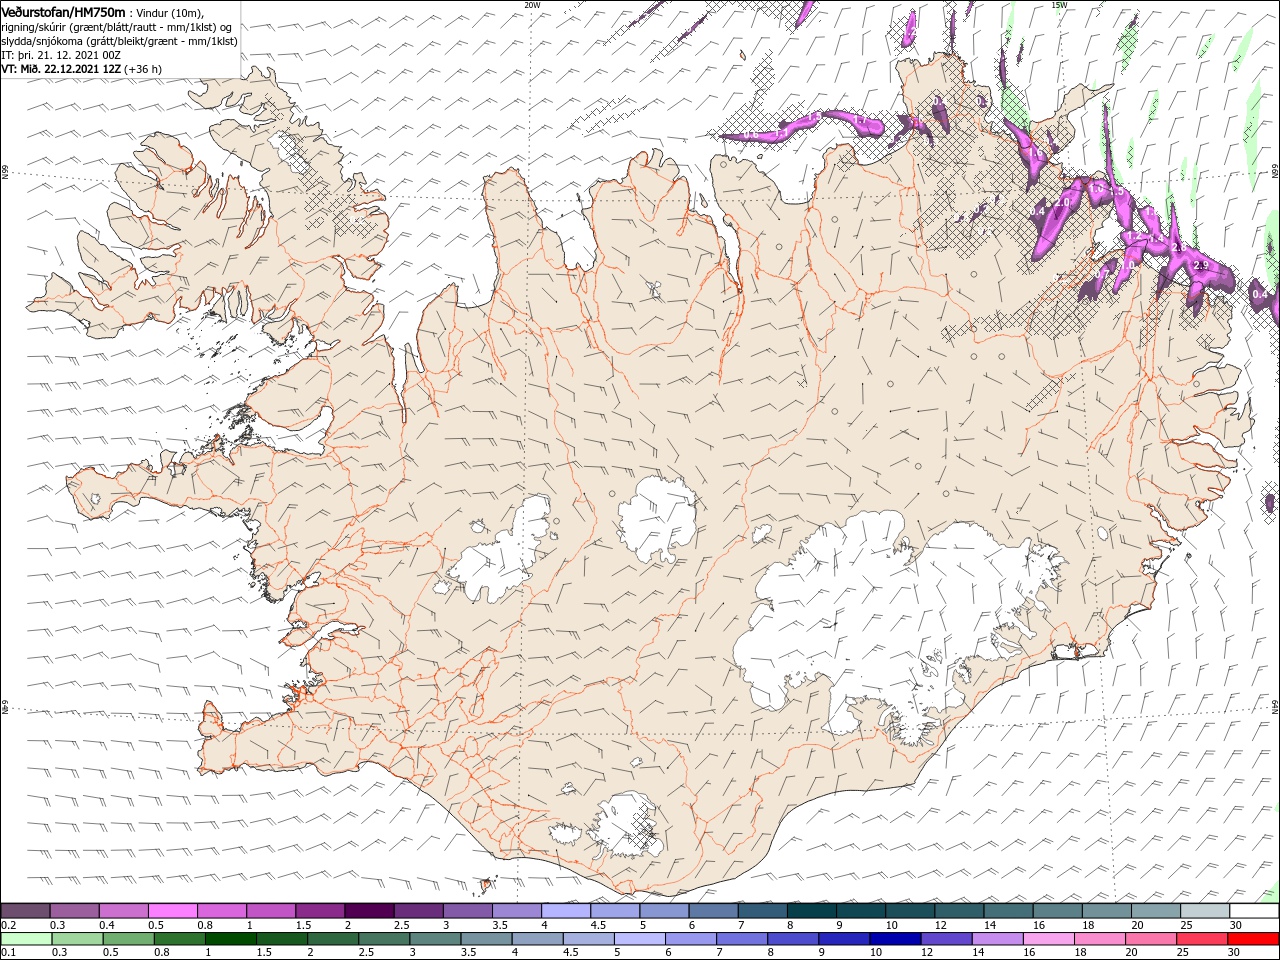Pick the dark green rain swatch labeled 1
This screenshot has height=960, width=1280.
click(231, 939)
